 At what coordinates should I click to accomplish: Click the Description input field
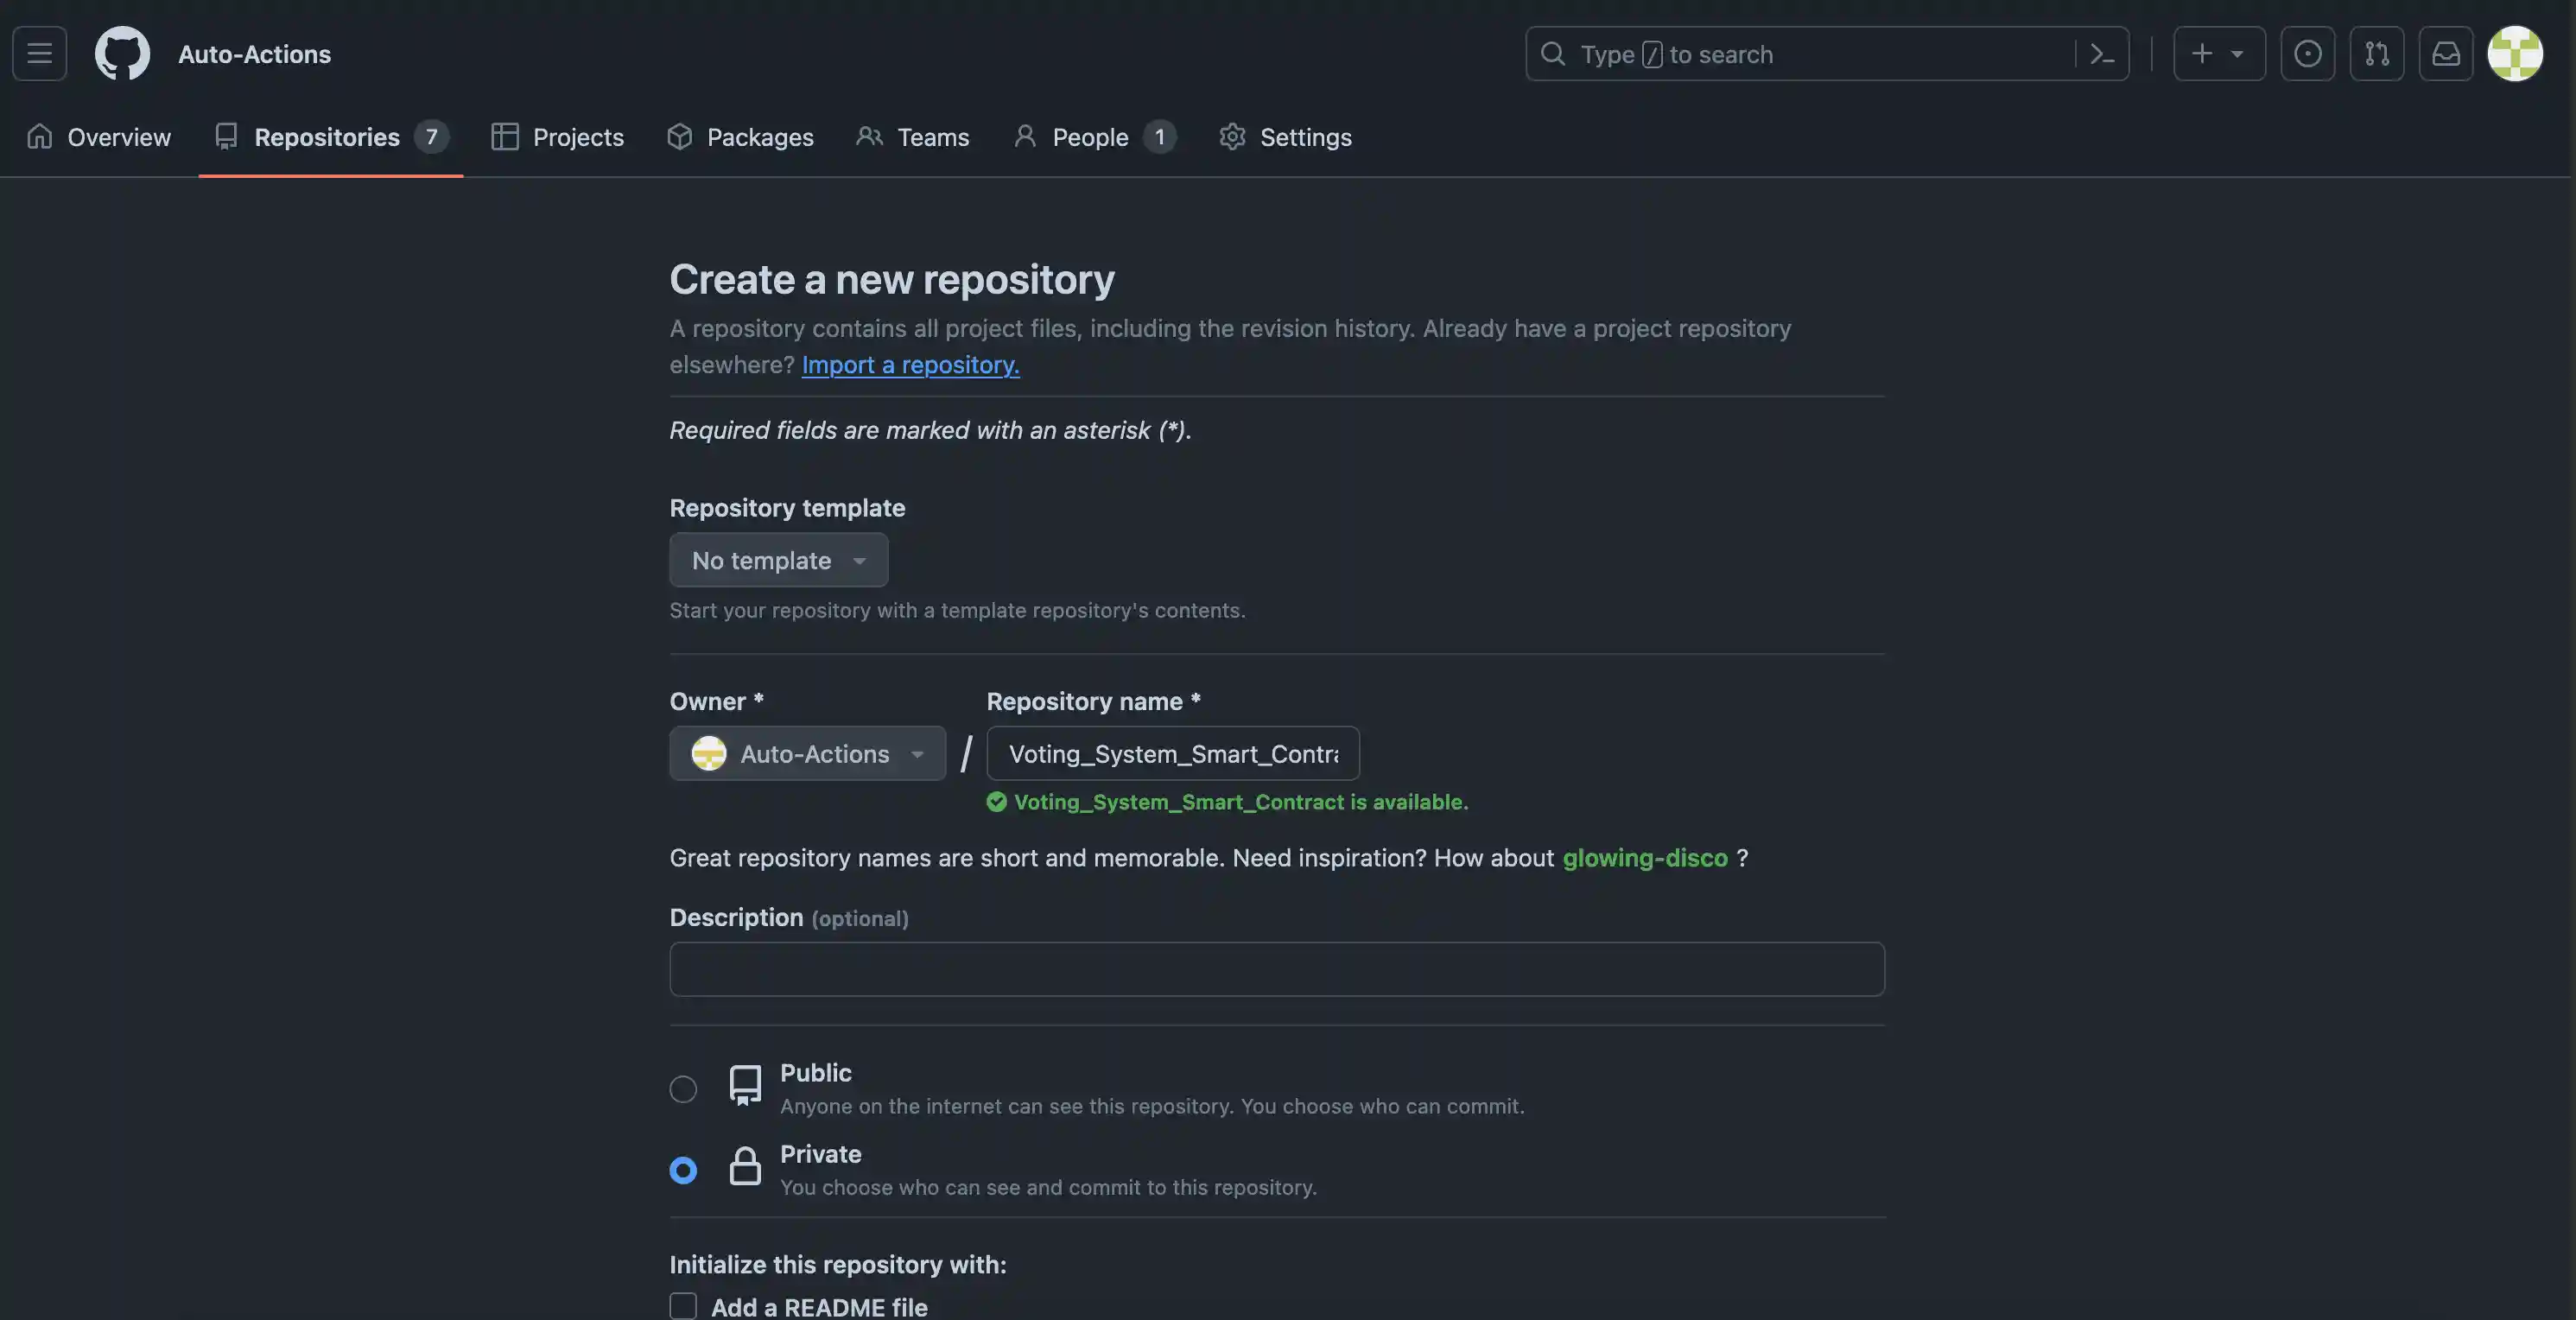(x=1276, y=969)
